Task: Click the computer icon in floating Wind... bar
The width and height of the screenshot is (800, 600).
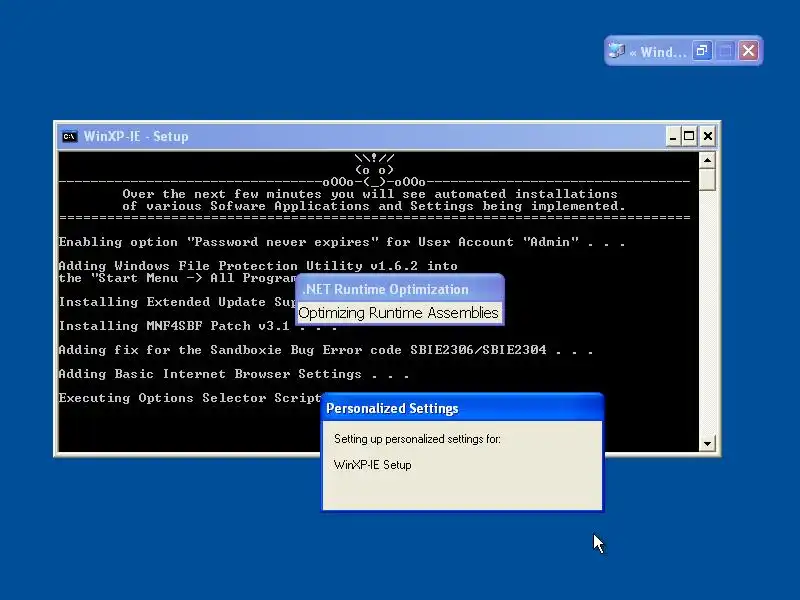Action: (x=617, y=51)
